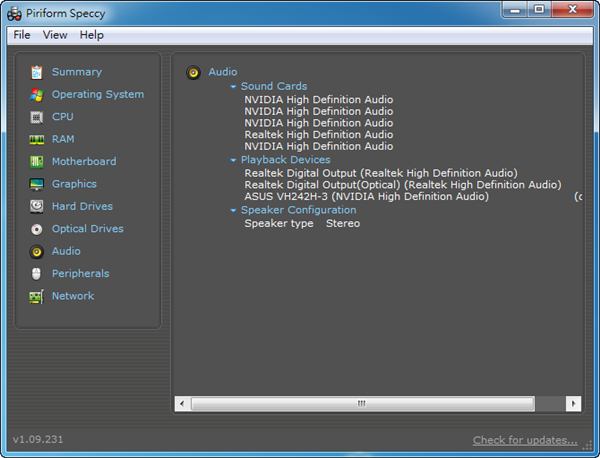Click the Summary icon in sidebar
This screenshot has width=600, height=458.
tap(37, 72)
